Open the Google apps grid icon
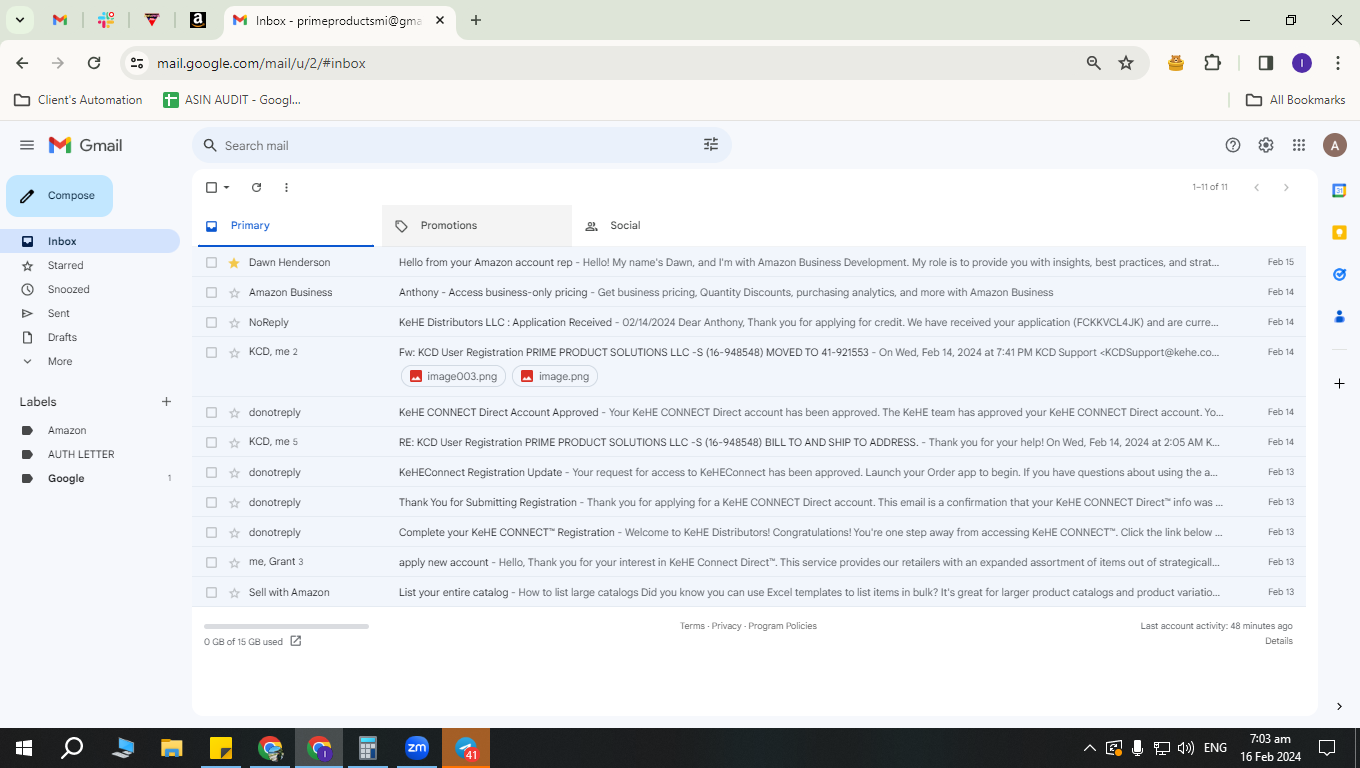Viewport: 1360px width, 768px height. (x=1299, y=145)
